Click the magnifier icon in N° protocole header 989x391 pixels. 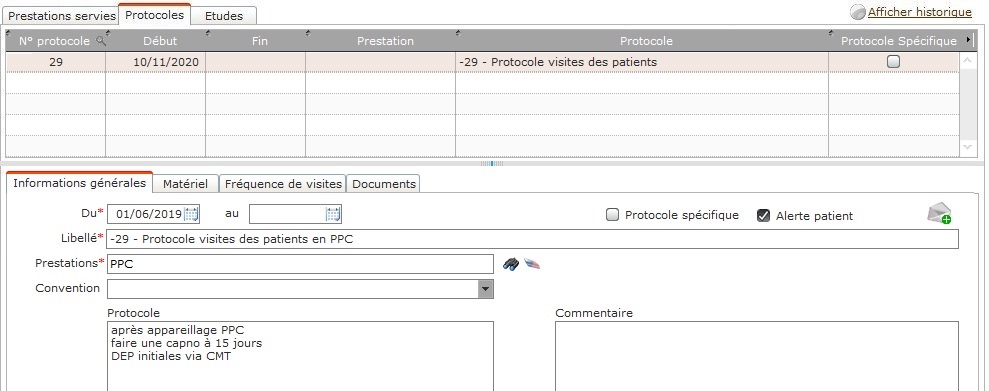100,41
